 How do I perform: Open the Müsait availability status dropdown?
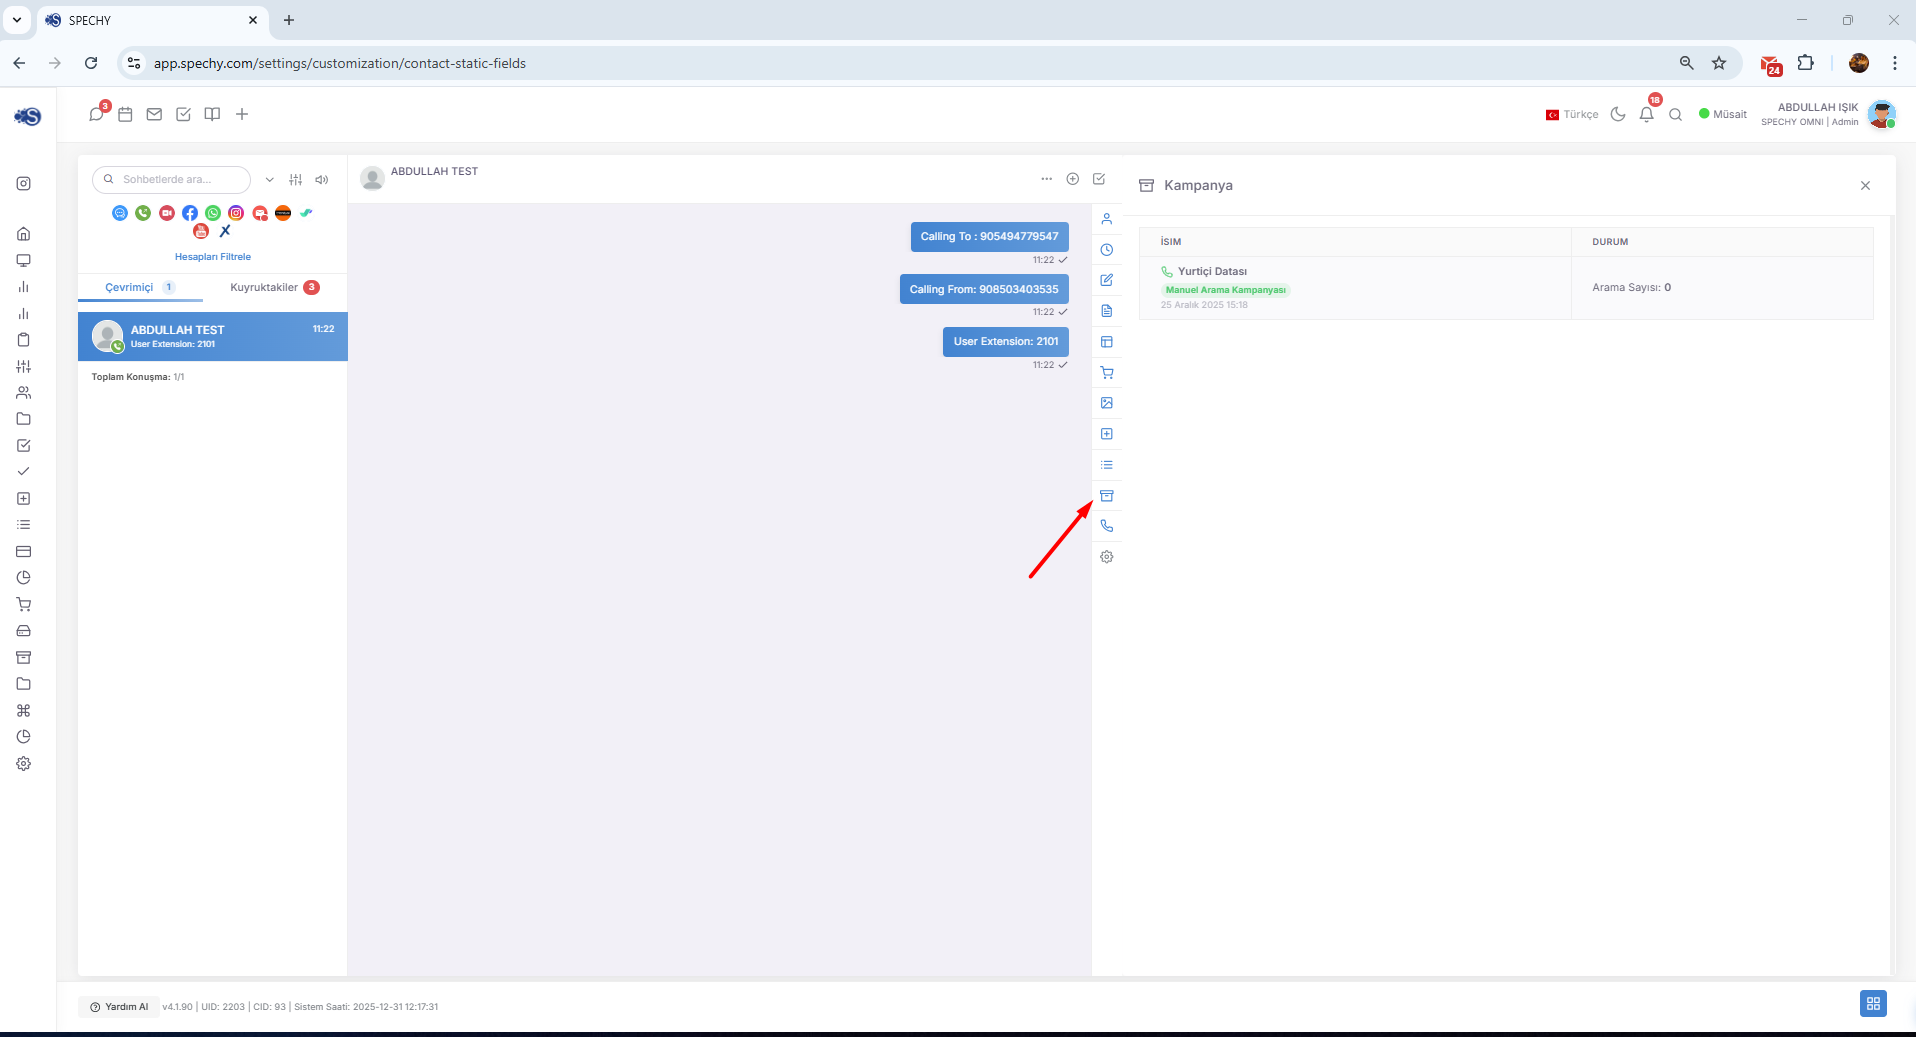coord(1723,114)
